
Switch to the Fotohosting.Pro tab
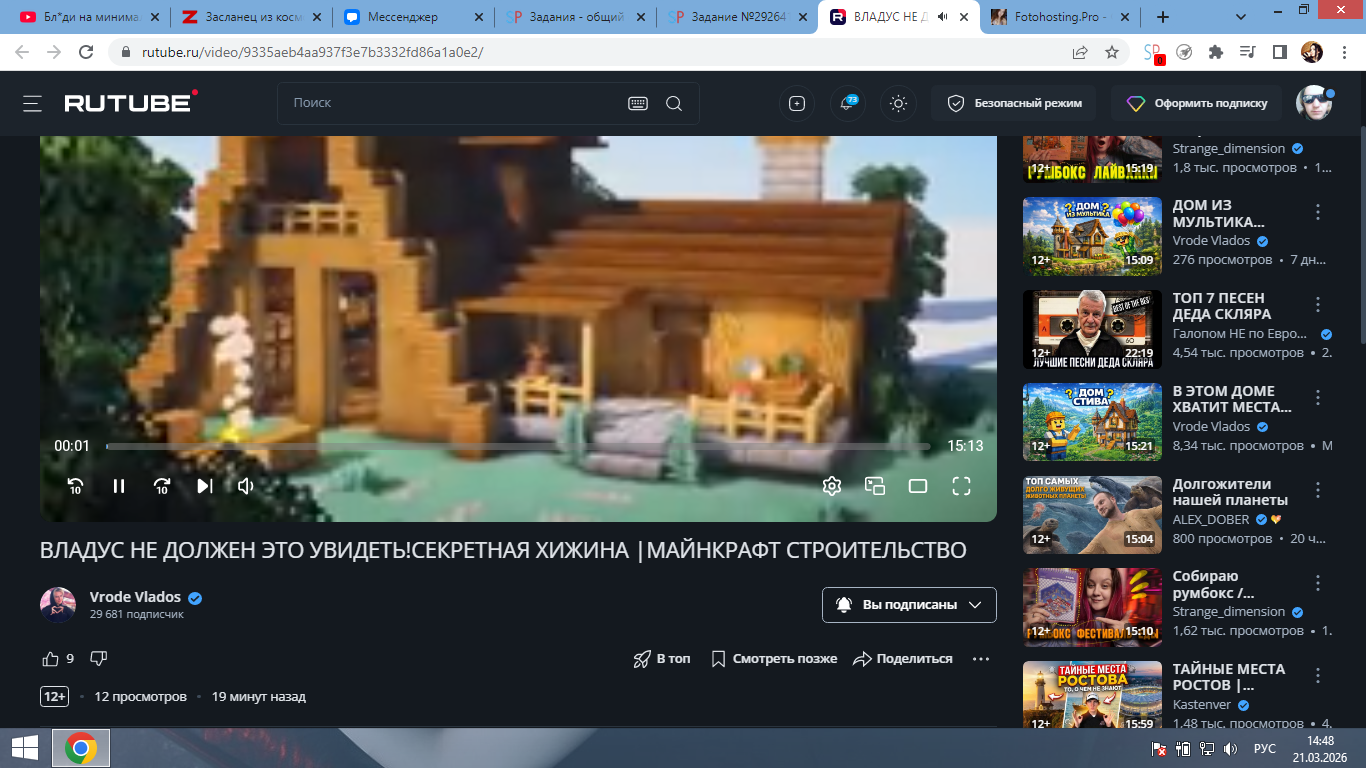[x=1061, y=17]
